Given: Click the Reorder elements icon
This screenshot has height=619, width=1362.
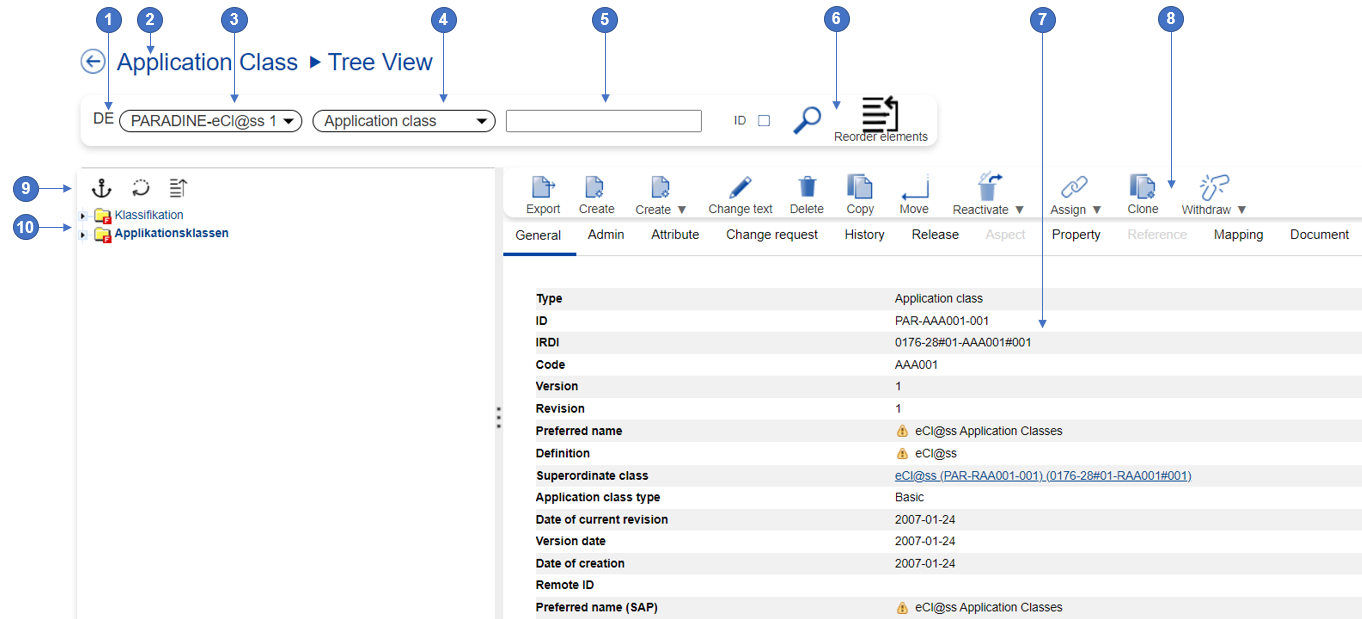Looking at the screenshot, I should [x=880, y=114].
